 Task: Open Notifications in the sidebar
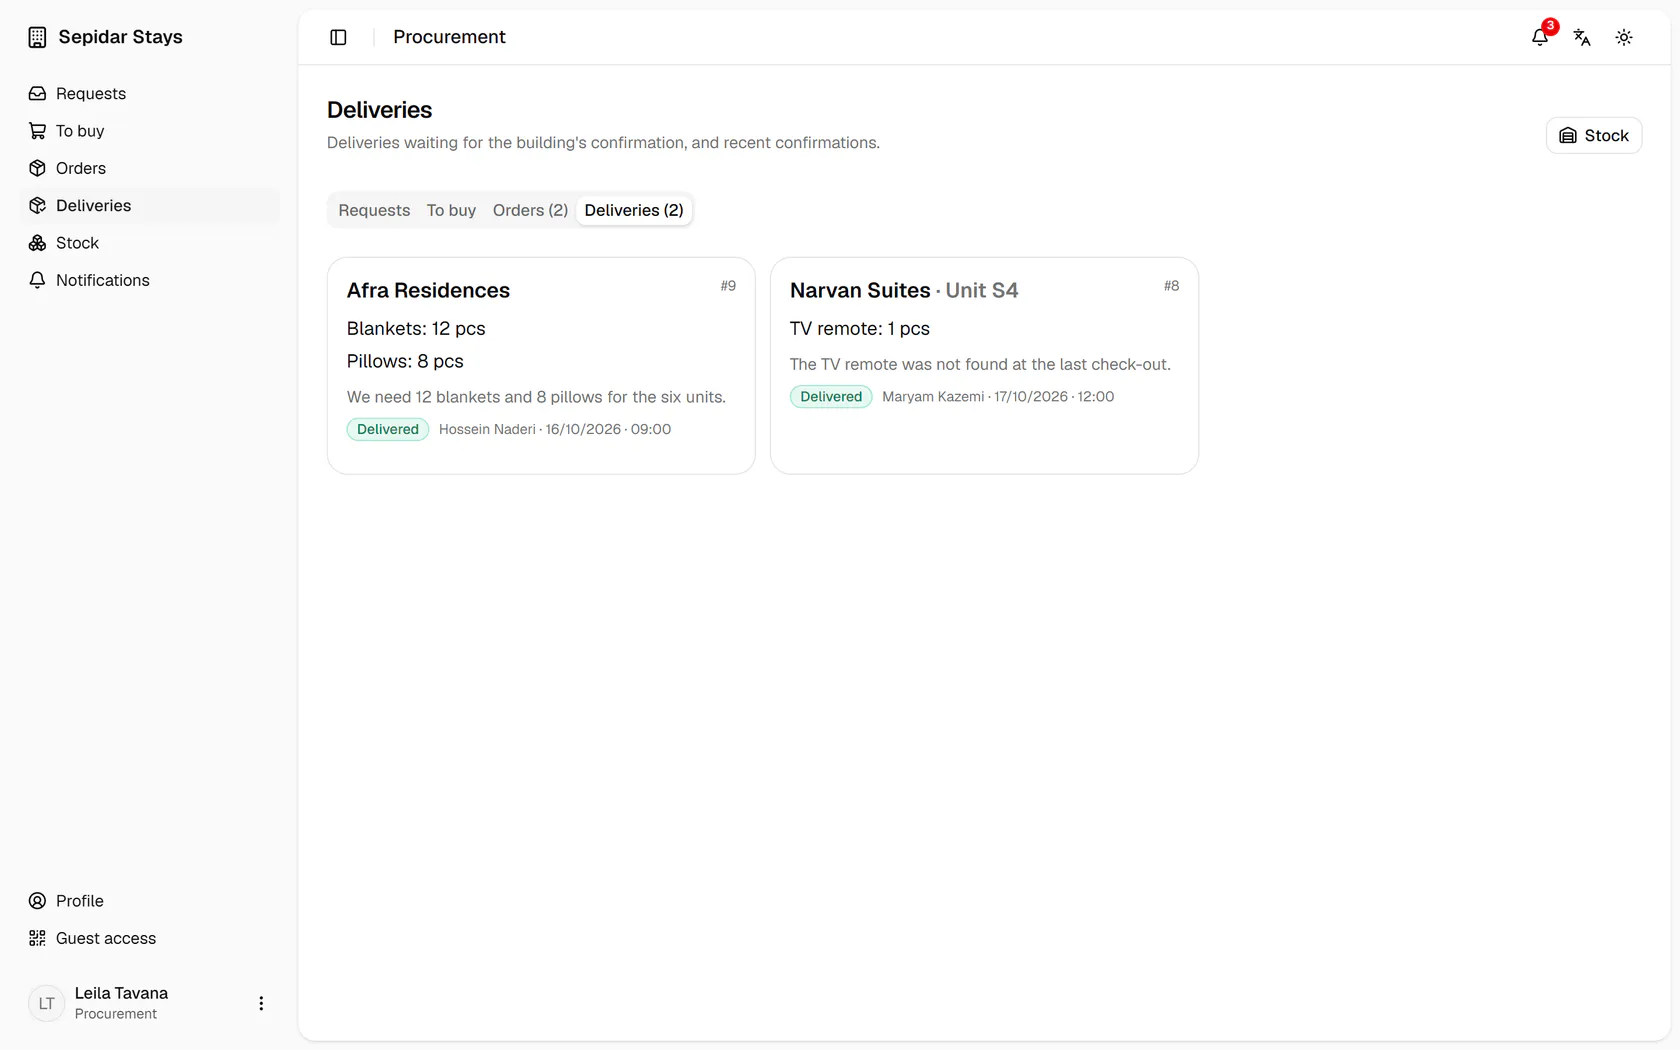[x=150, y=280]
